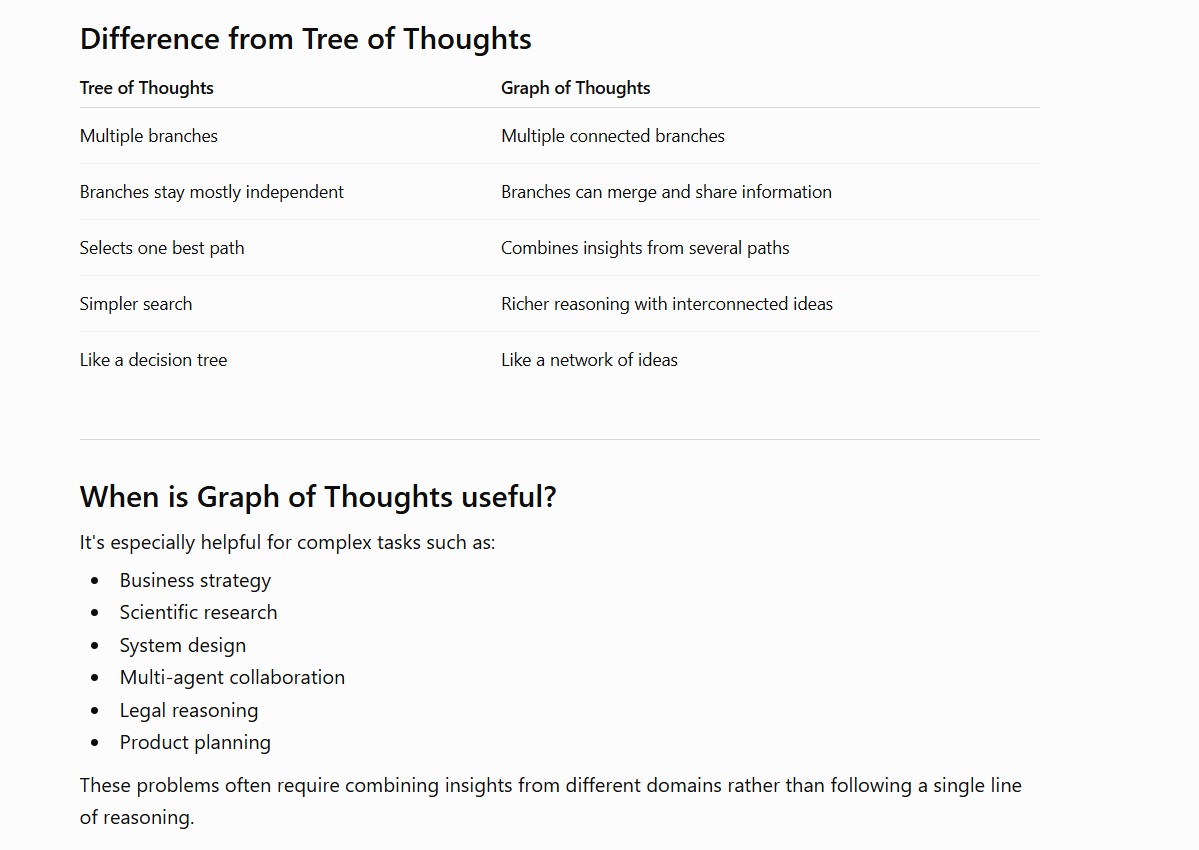Click 'When is Graph of Thoughts useful?' heading

(x=317, y=497)
